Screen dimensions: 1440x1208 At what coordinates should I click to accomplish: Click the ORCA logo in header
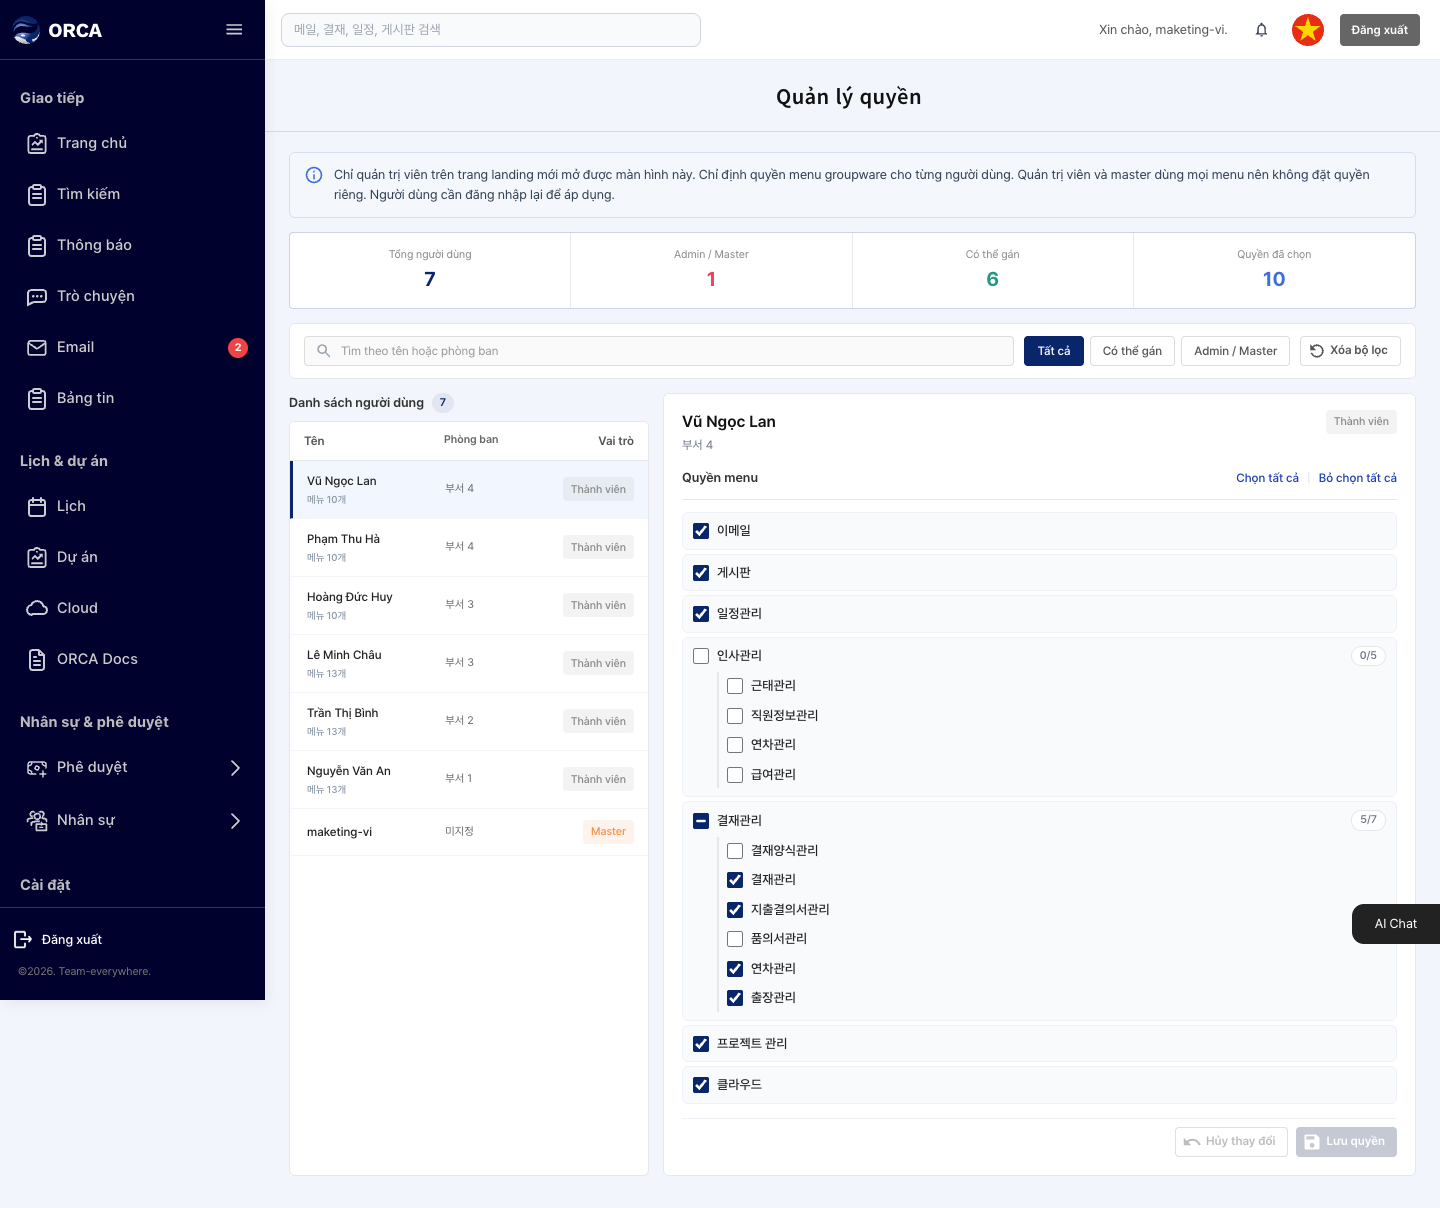57,30
